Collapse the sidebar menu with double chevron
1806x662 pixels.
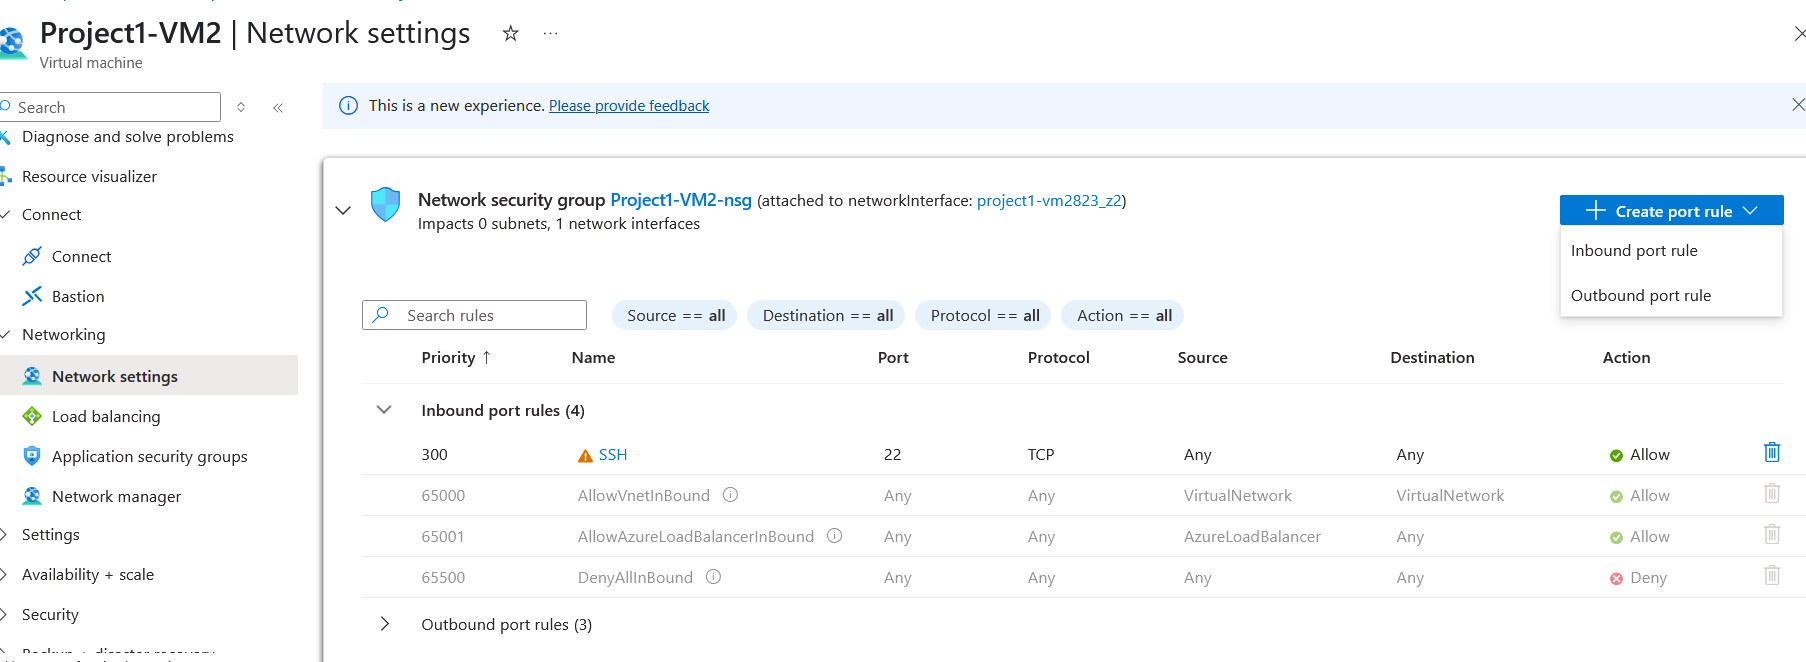click(278, 107)
